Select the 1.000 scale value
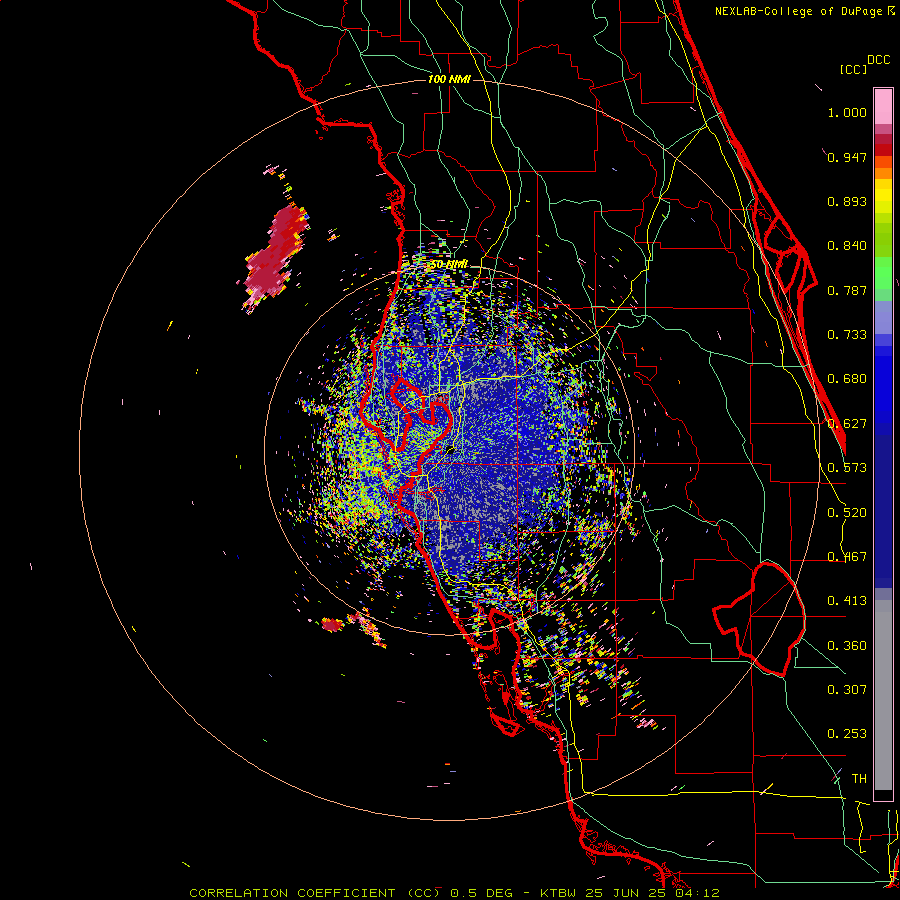The height and width of the screenshot is (900, 900). [x=847, y=112]
